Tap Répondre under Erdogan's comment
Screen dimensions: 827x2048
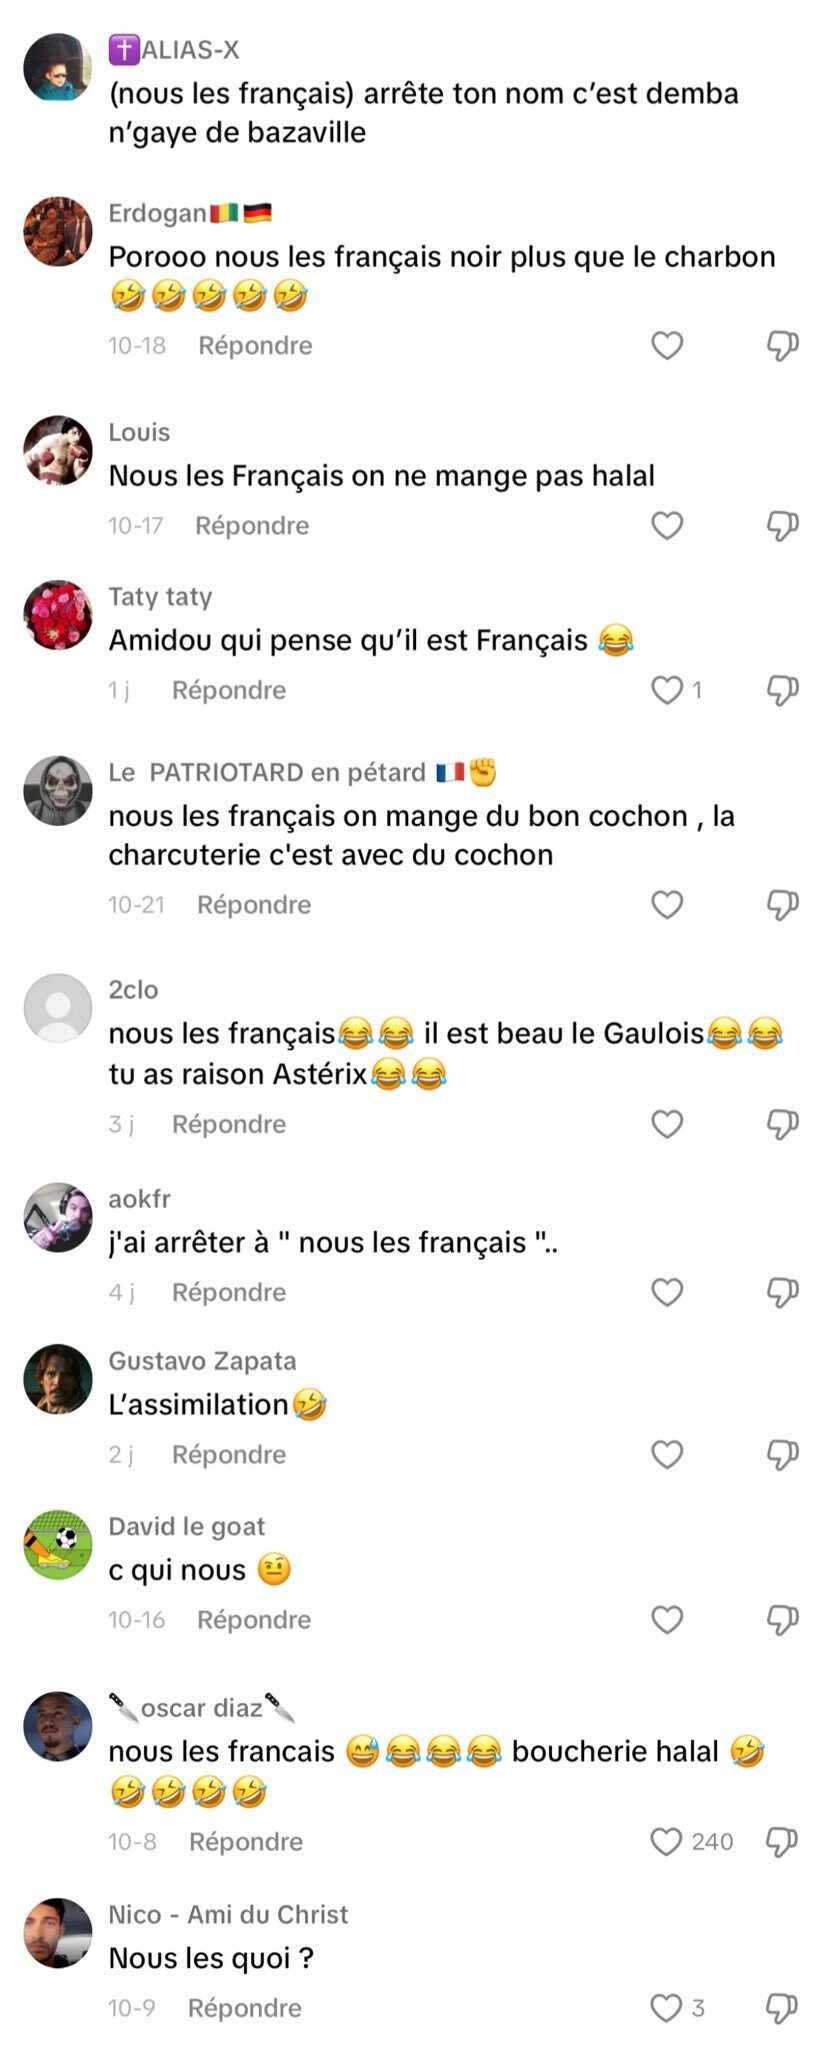click(x=255, y=346)
